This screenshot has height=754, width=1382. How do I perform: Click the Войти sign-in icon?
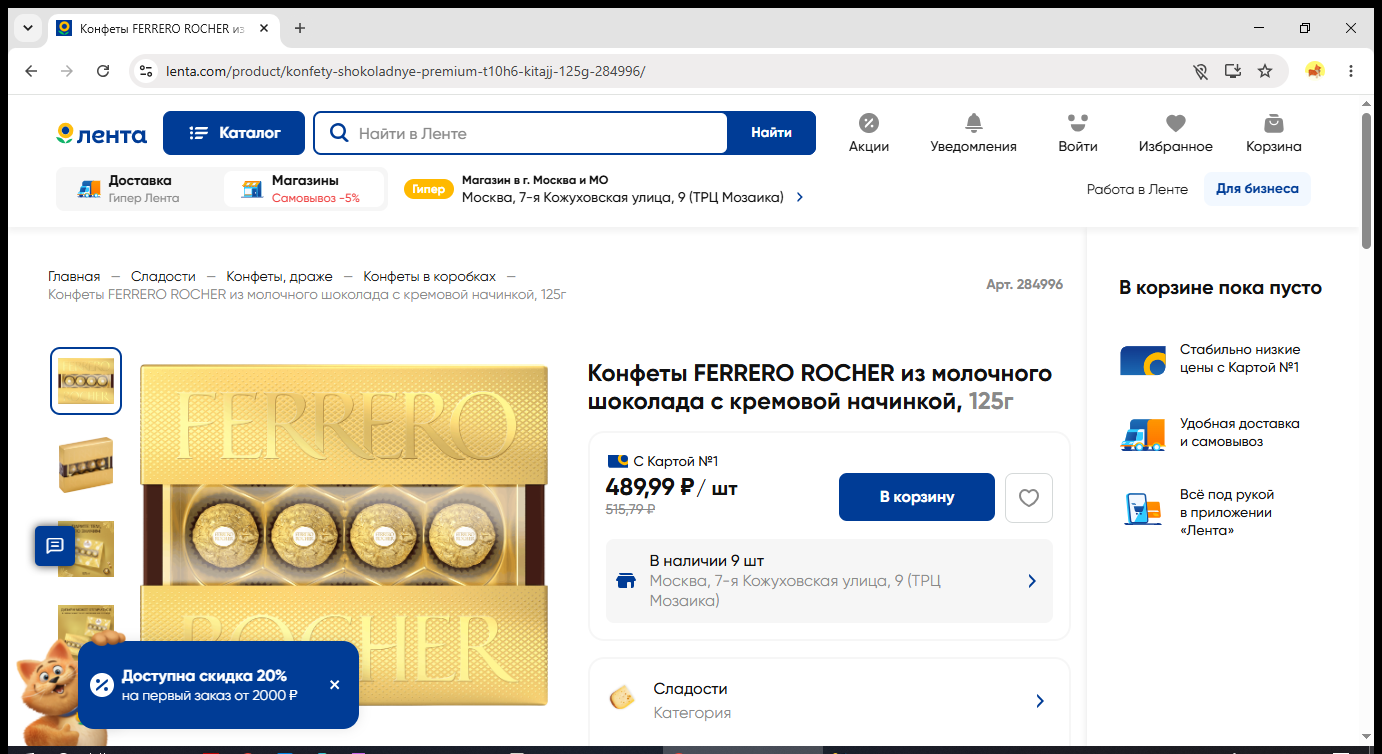pos(1077,133)
